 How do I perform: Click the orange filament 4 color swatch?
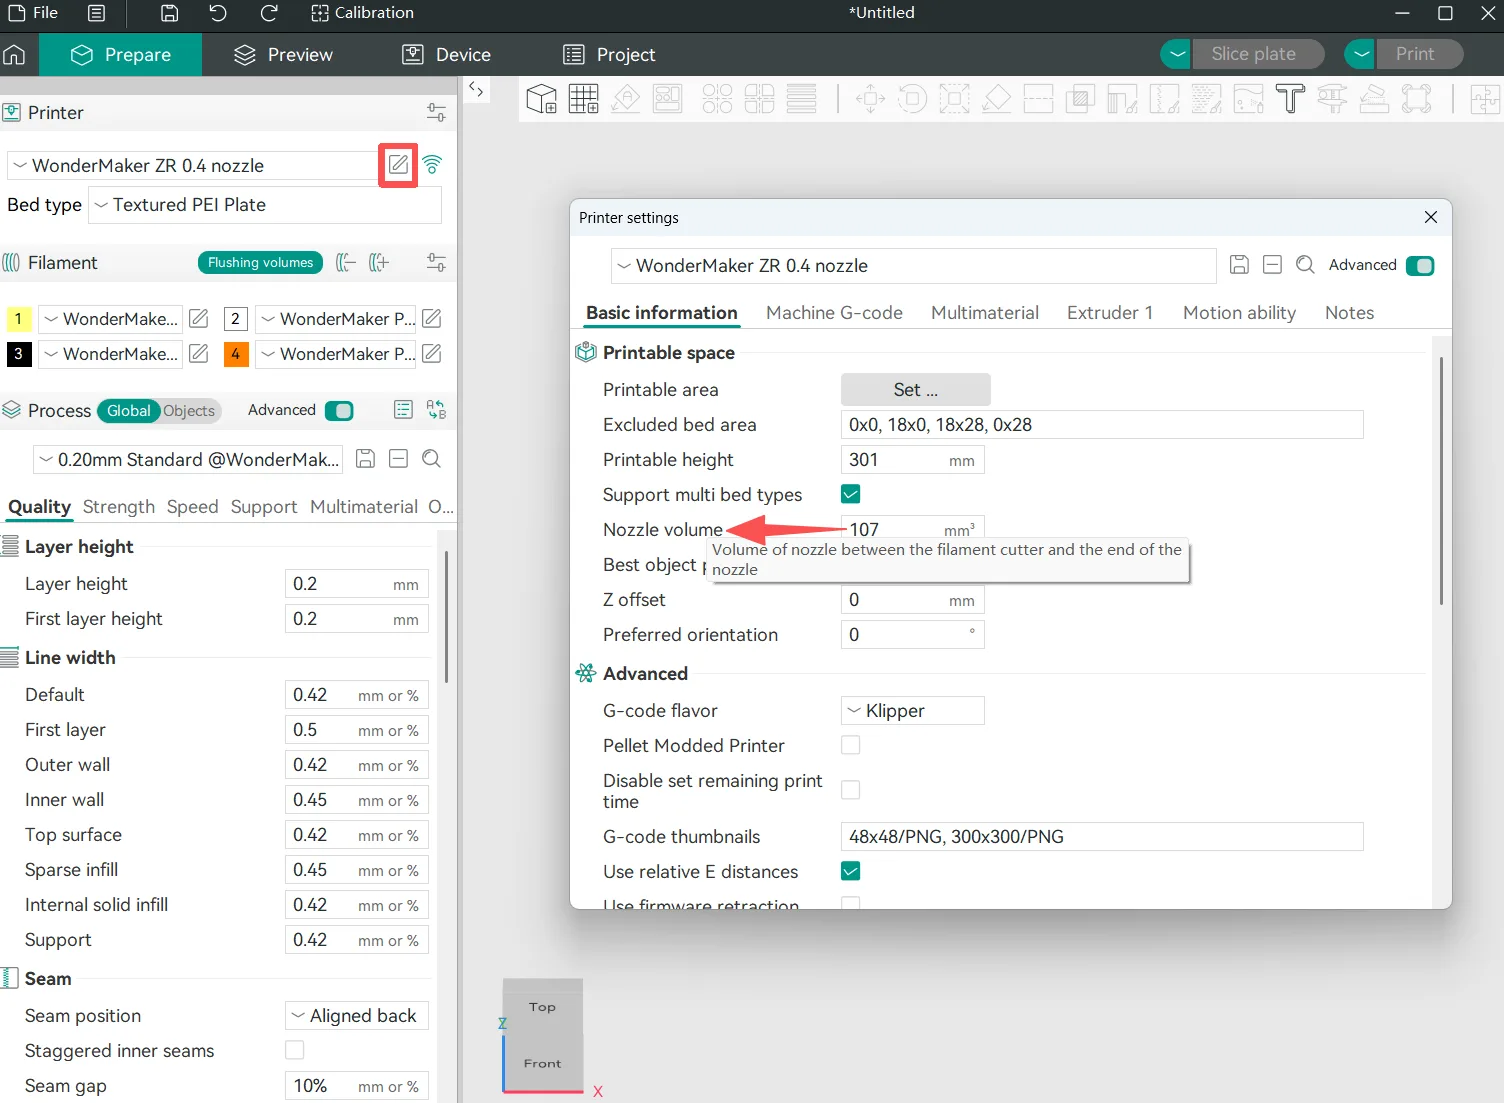(x=236, y=354)
